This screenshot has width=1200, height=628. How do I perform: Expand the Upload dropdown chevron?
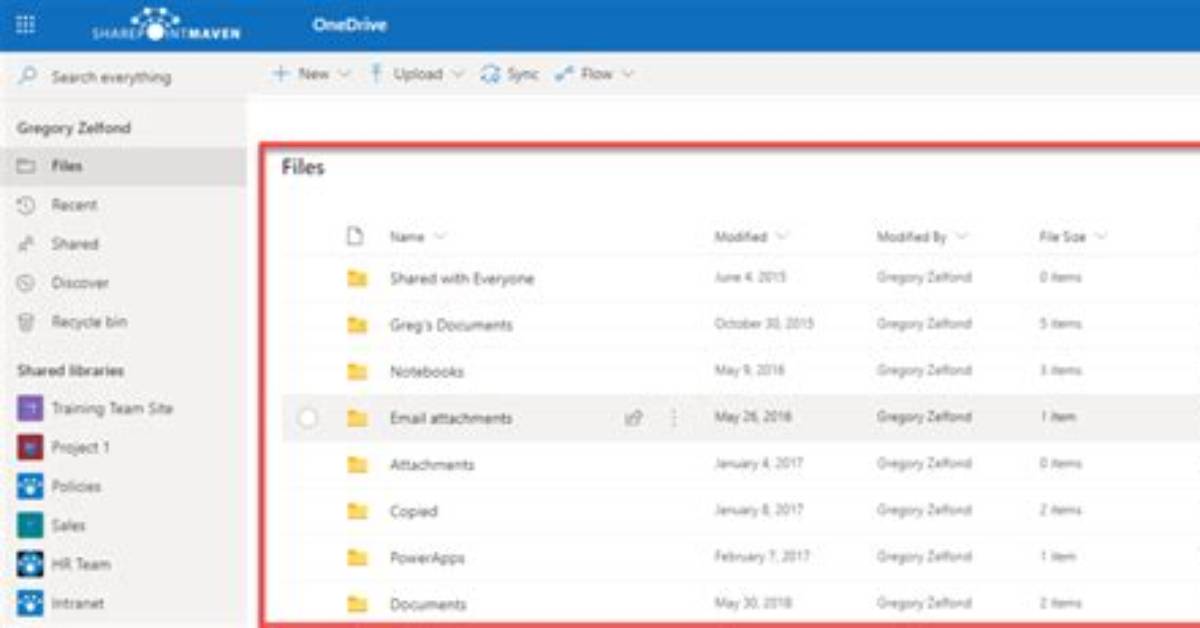pos(458,74)
